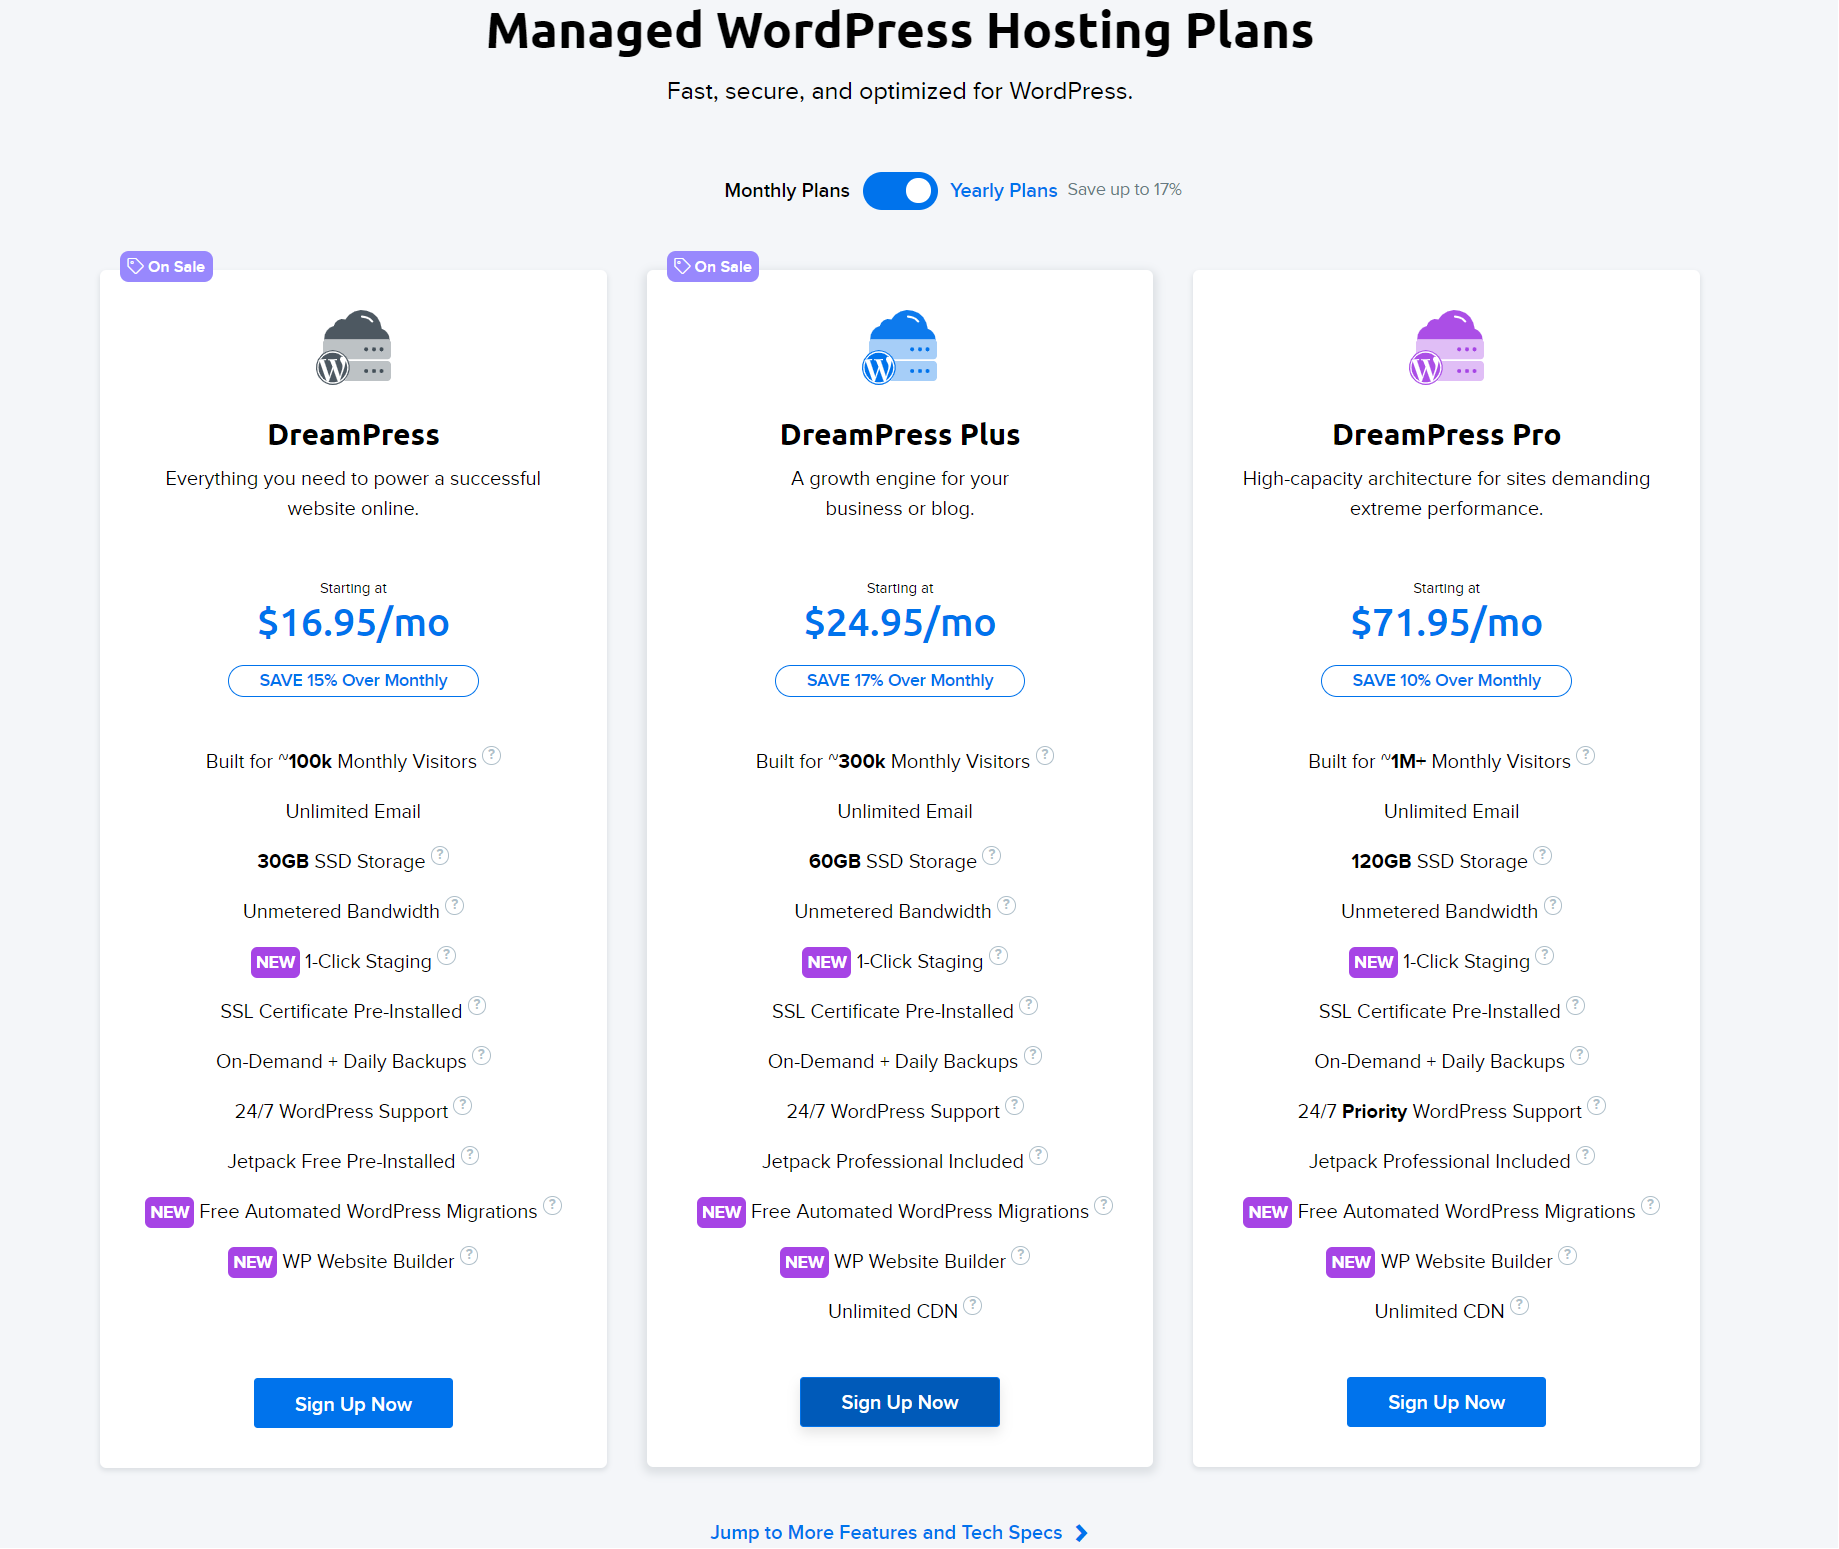Open help for DreamPress Pro Unlimited CDN
Screen dimensions: 1839x1549
1520,1305
